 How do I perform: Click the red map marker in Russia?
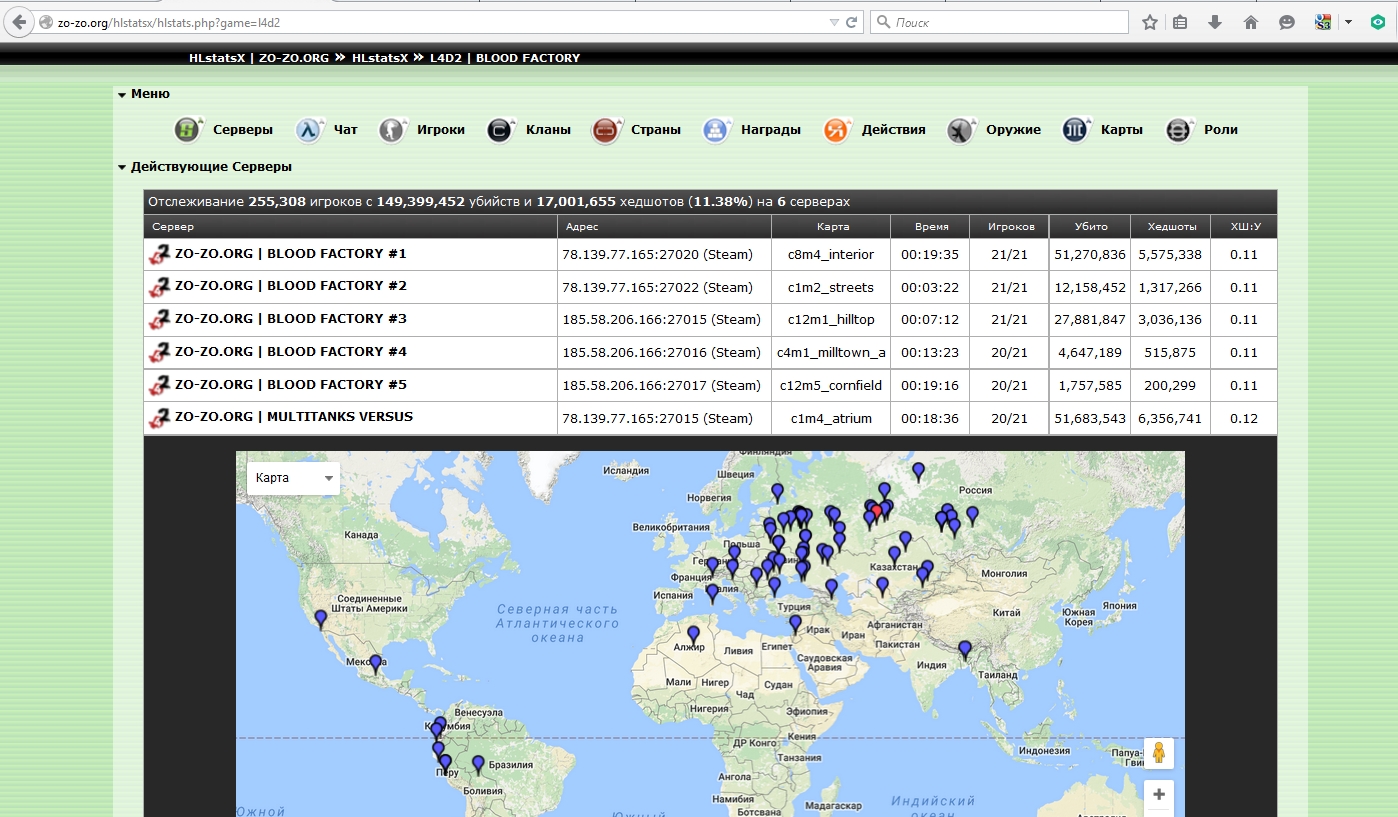click(x=877, y=511)
